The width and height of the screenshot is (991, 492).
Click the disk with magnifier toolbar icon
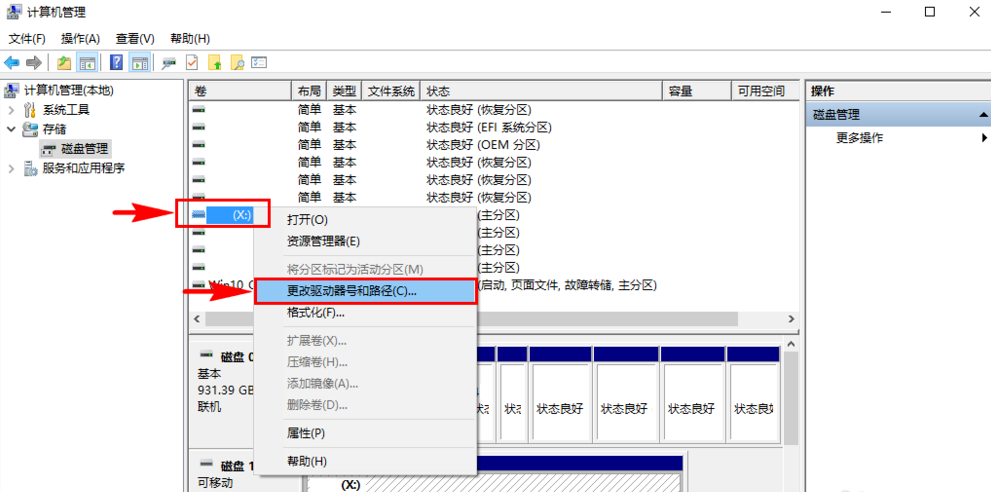point(169,63)
